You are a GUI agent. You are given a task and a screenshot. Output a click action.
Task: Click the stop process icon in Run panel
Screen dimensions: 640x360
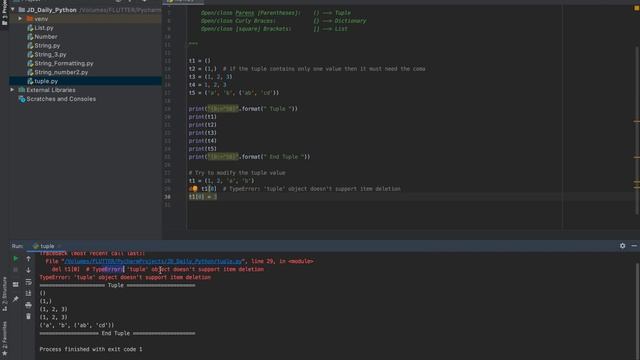pyautogui.click(x=16, y=270)
